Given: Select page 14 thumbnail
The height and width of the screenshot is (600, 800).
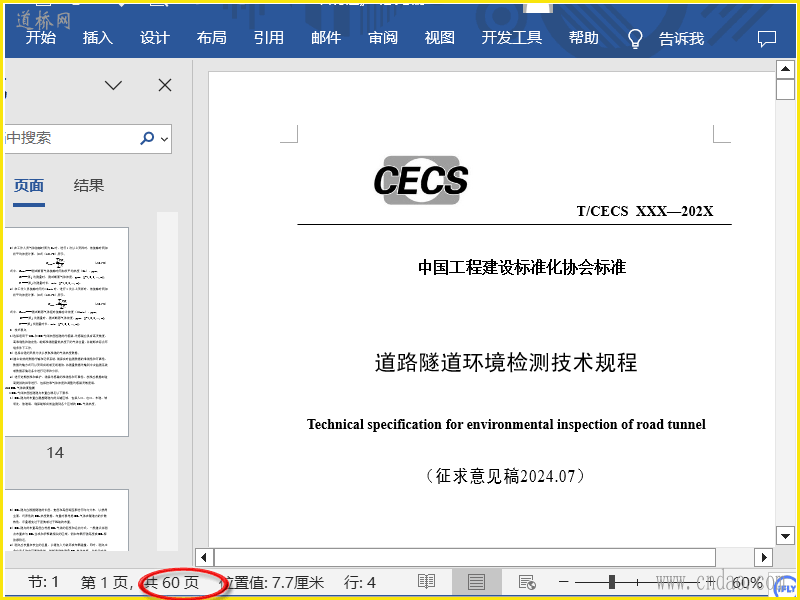Looking at the screenshot, I should [x=66, y=332].
